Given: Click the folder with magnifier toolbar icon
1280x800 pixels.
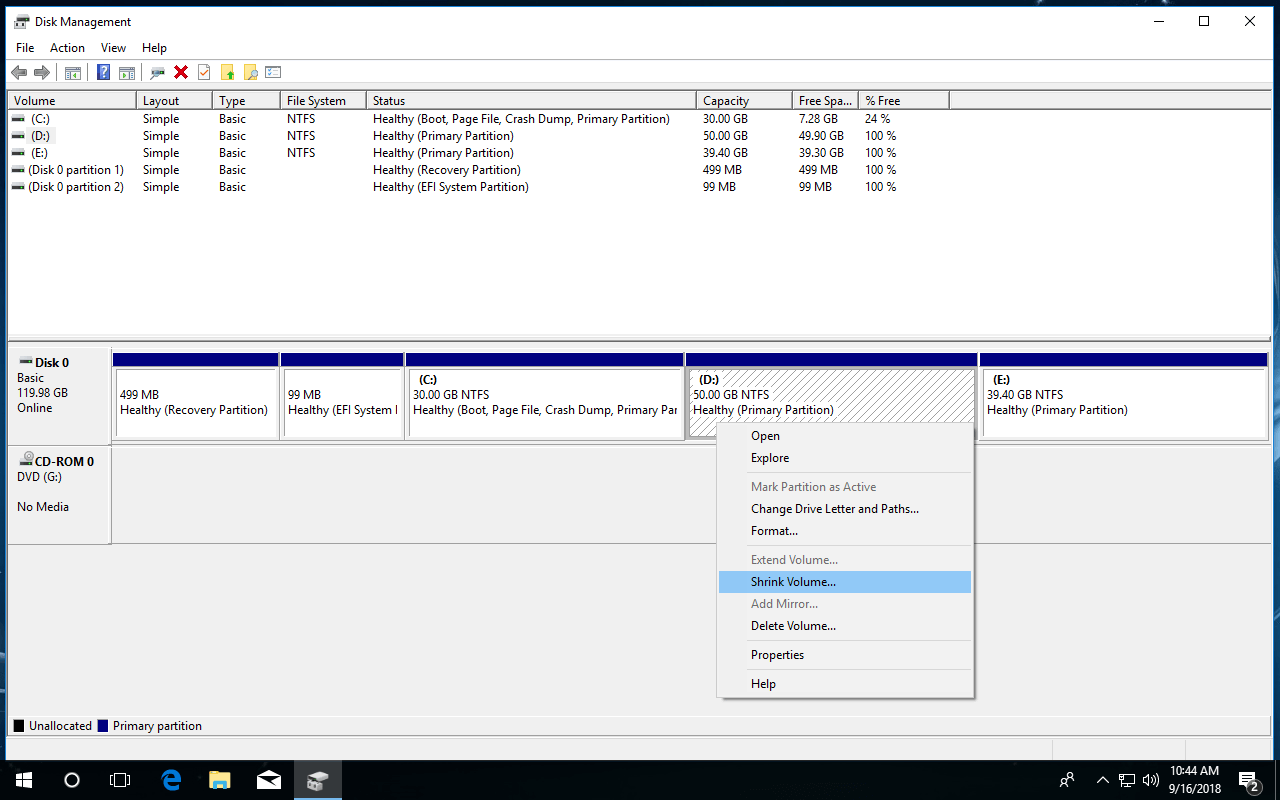Looking at the screenshot, I should click(250, 72).
